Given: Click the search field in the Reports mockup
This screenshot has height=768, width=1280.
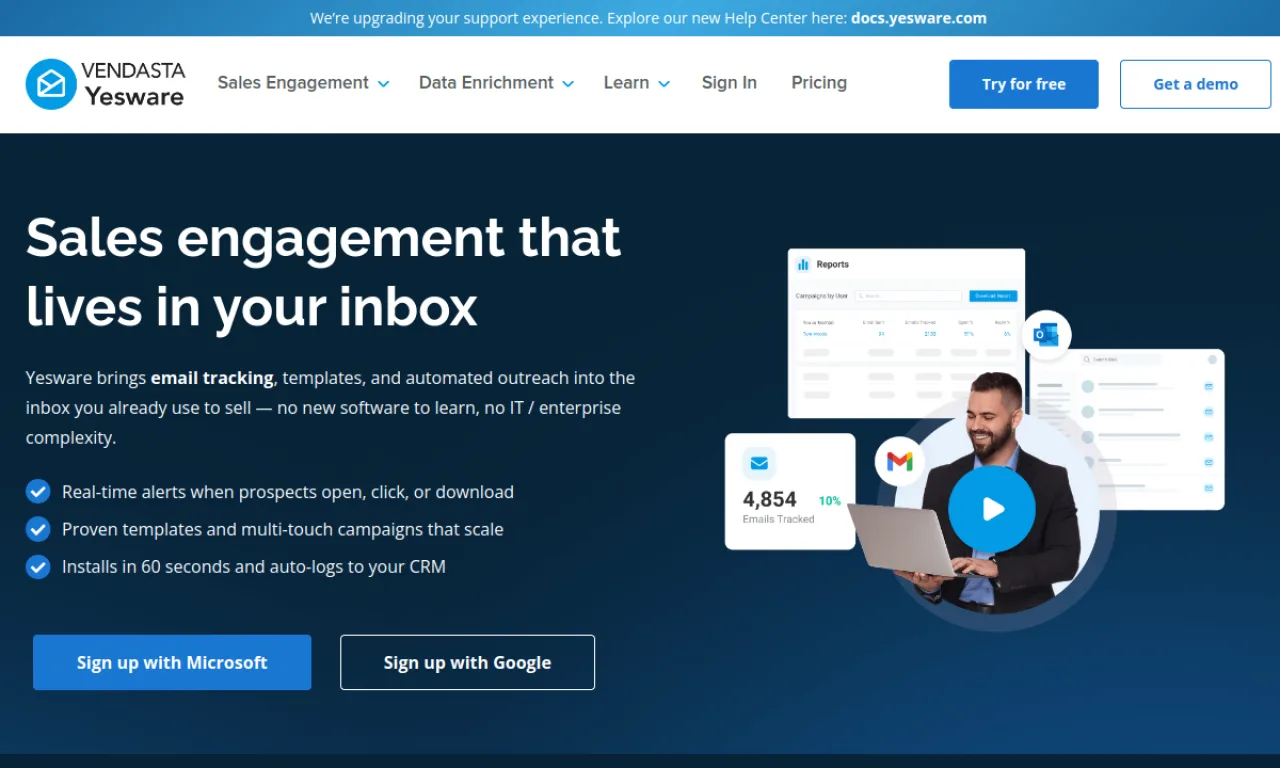Looking at the screenshot, I should tap(908, 296).
